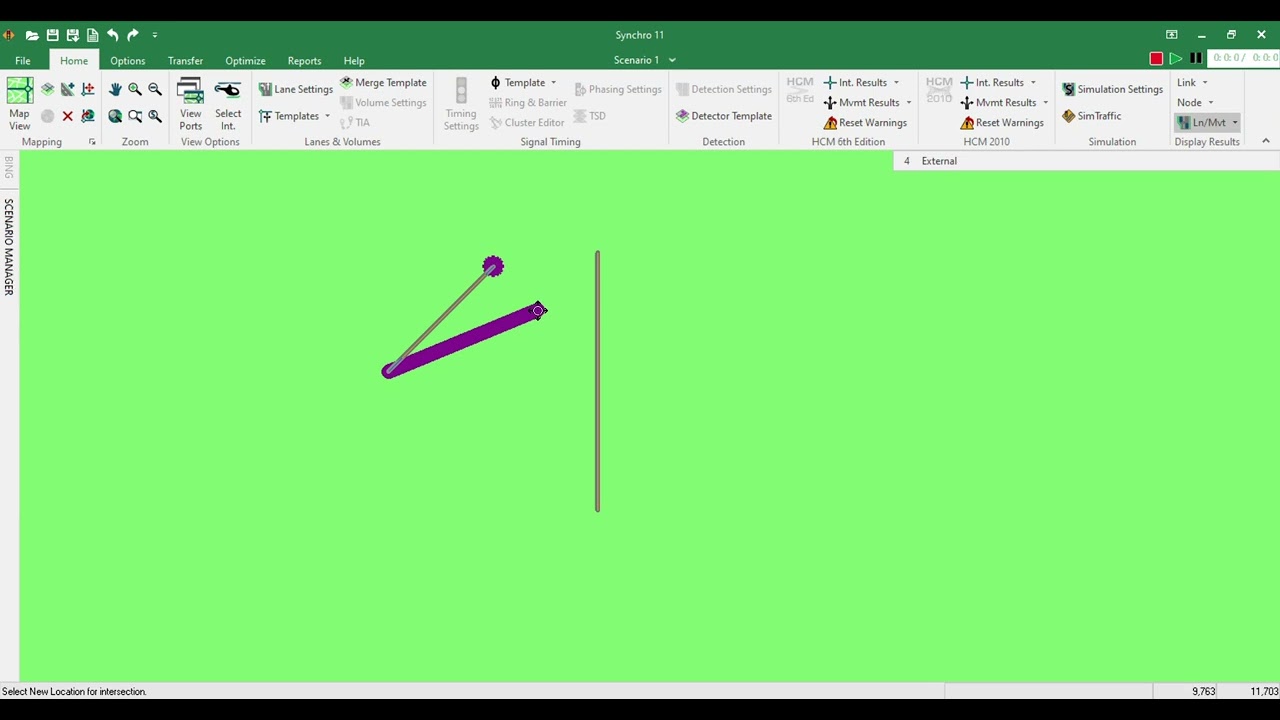Switch to the Optimize tab

point(245,61)
